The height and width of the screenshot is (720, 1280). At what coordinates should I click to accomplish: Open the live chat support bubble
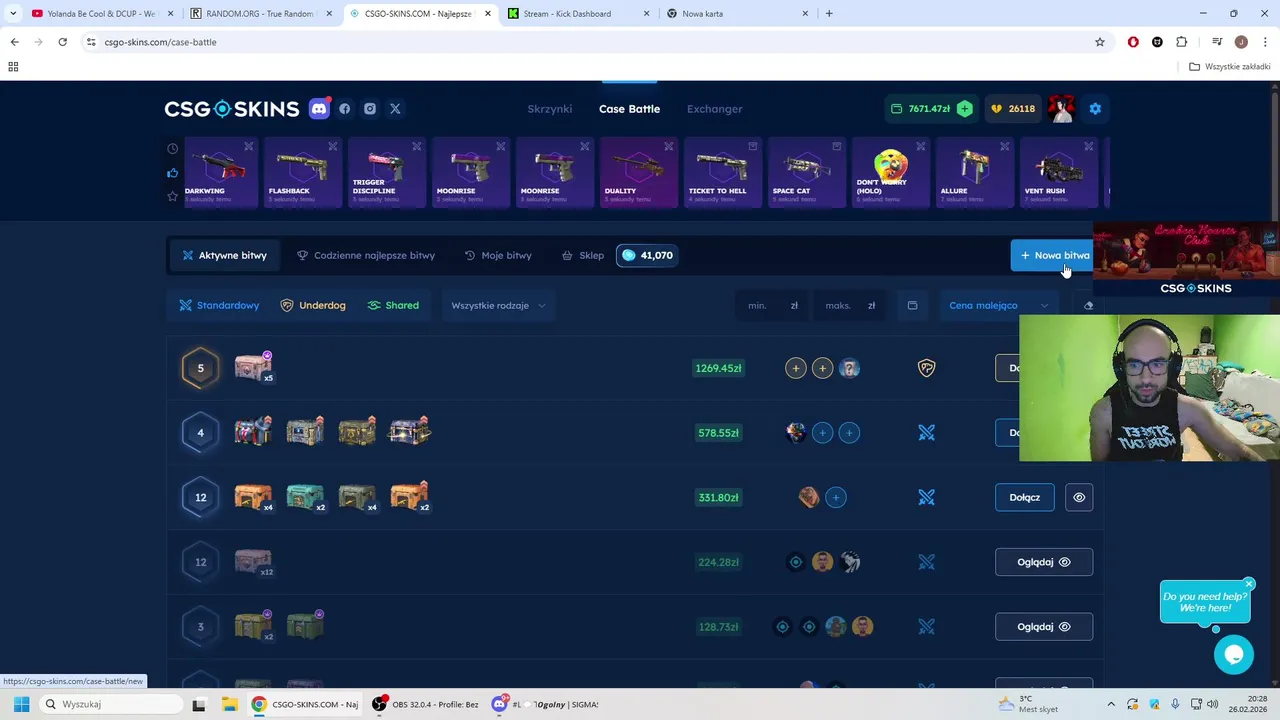pos(1234,655)
